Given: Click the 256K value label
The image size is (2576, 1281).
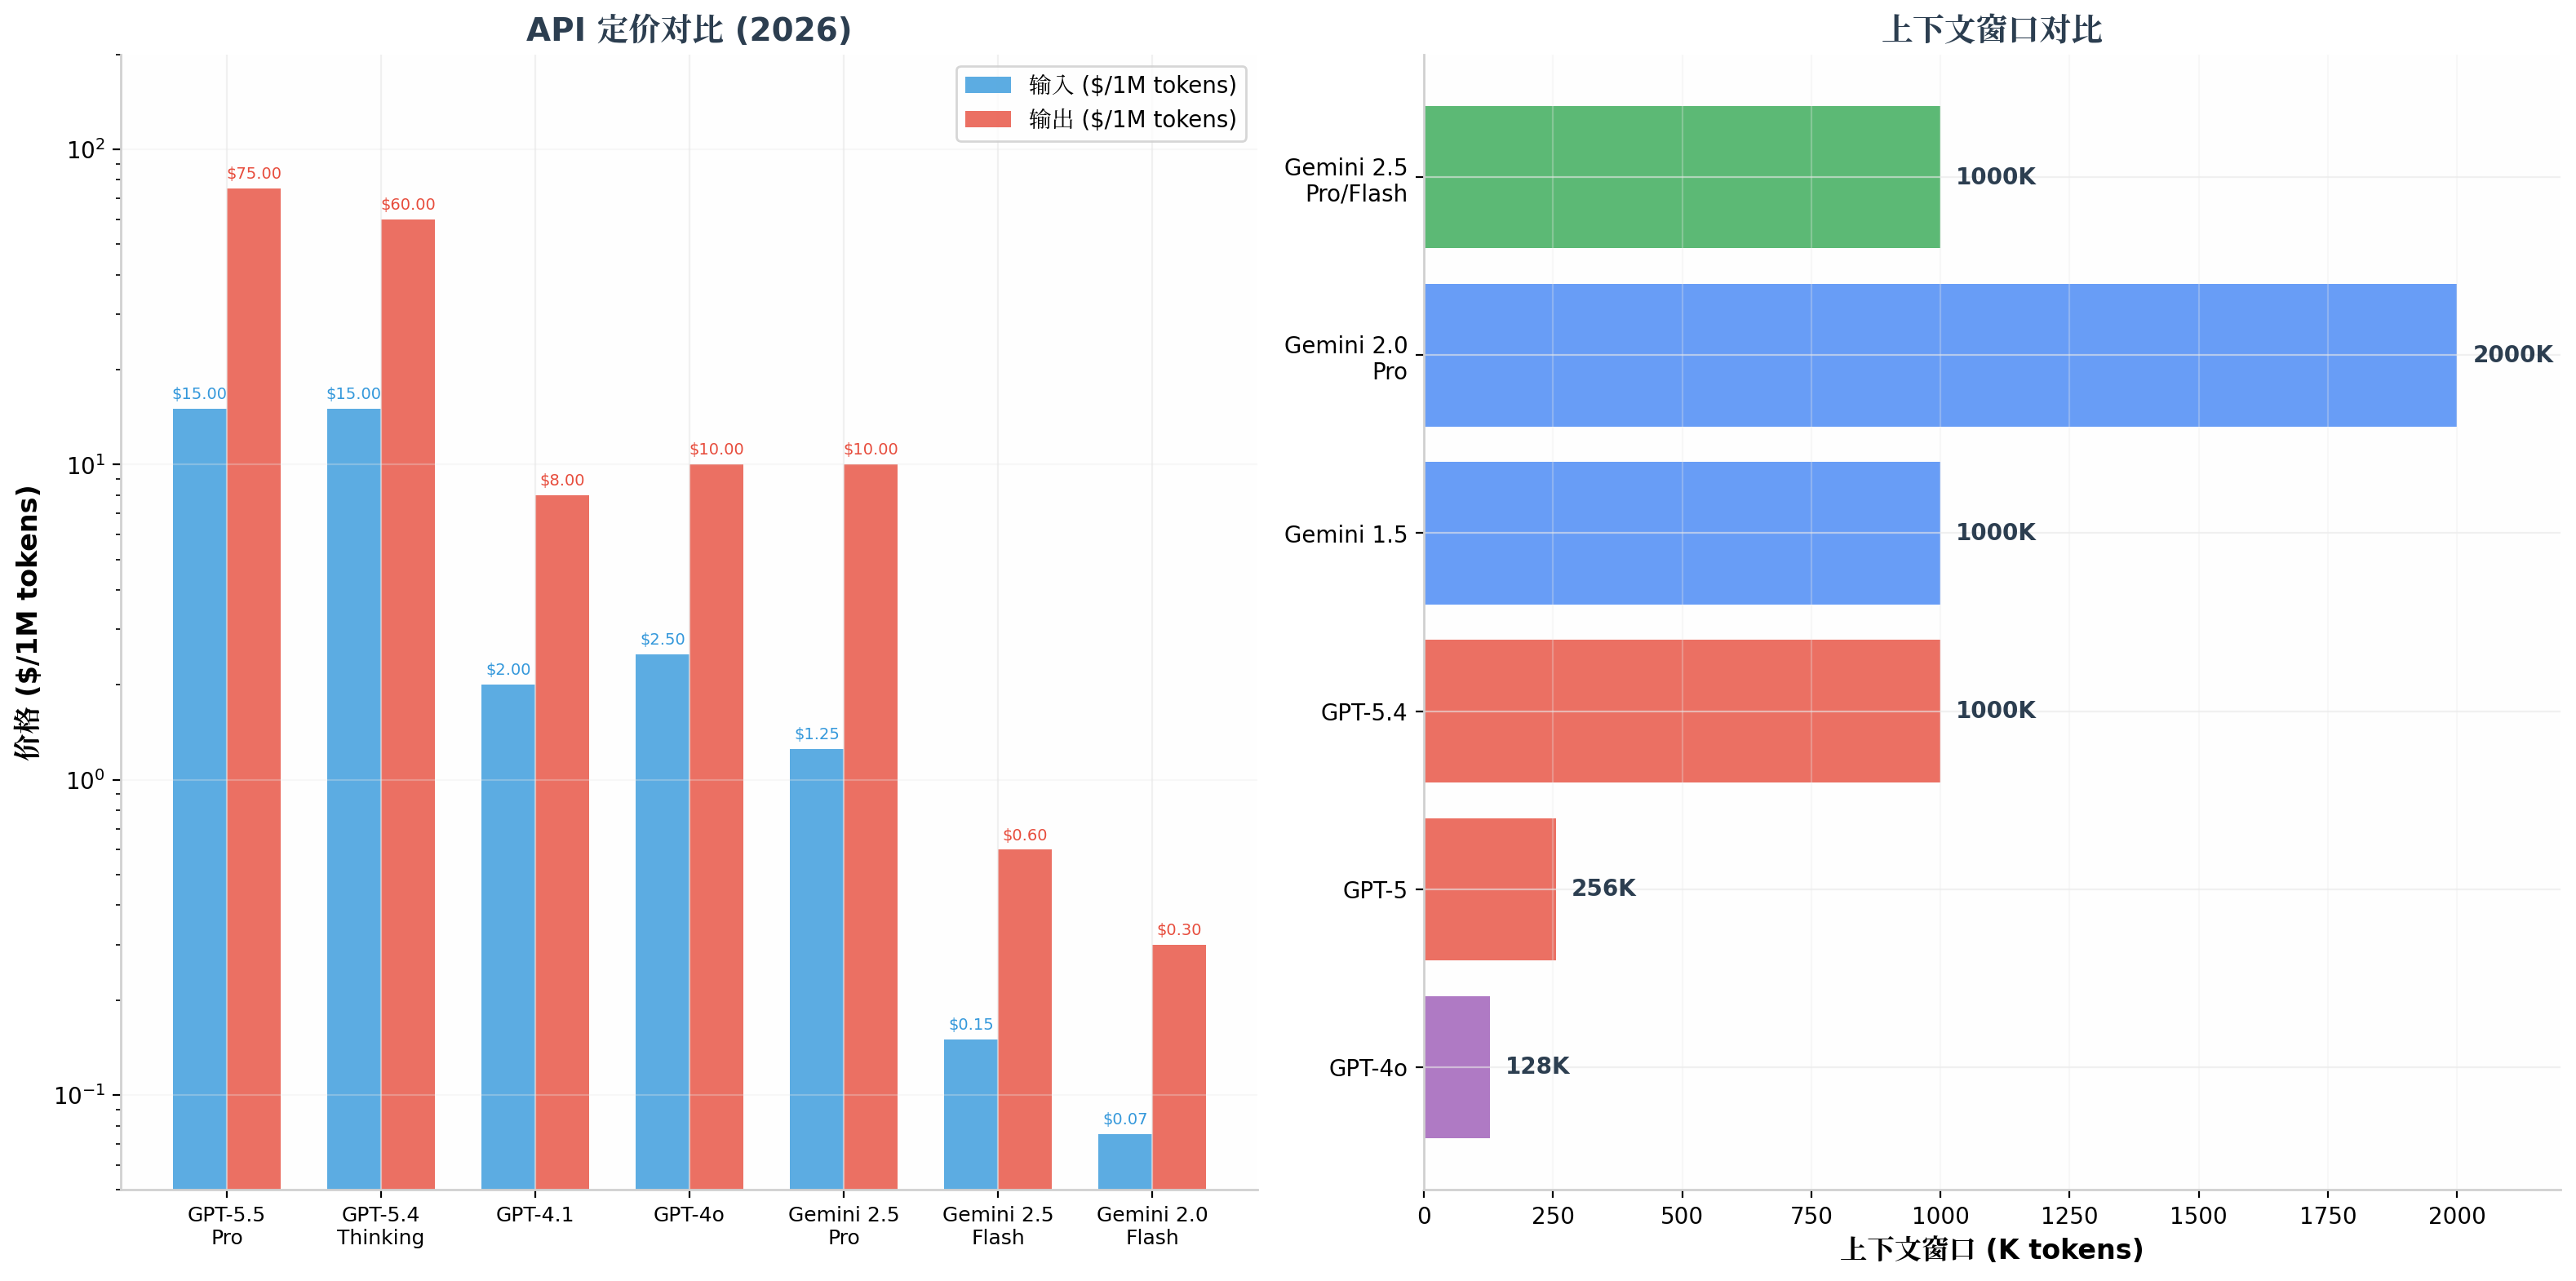Looking at the screenshot, I should [x=1603, y=888].
